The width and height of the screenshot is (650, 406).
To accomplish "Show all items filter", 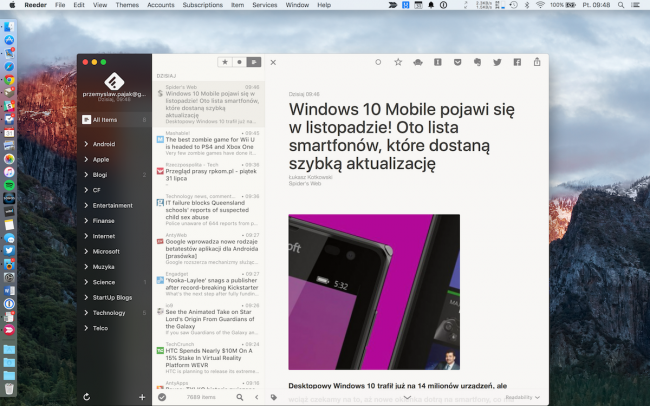I will [254, 62].
